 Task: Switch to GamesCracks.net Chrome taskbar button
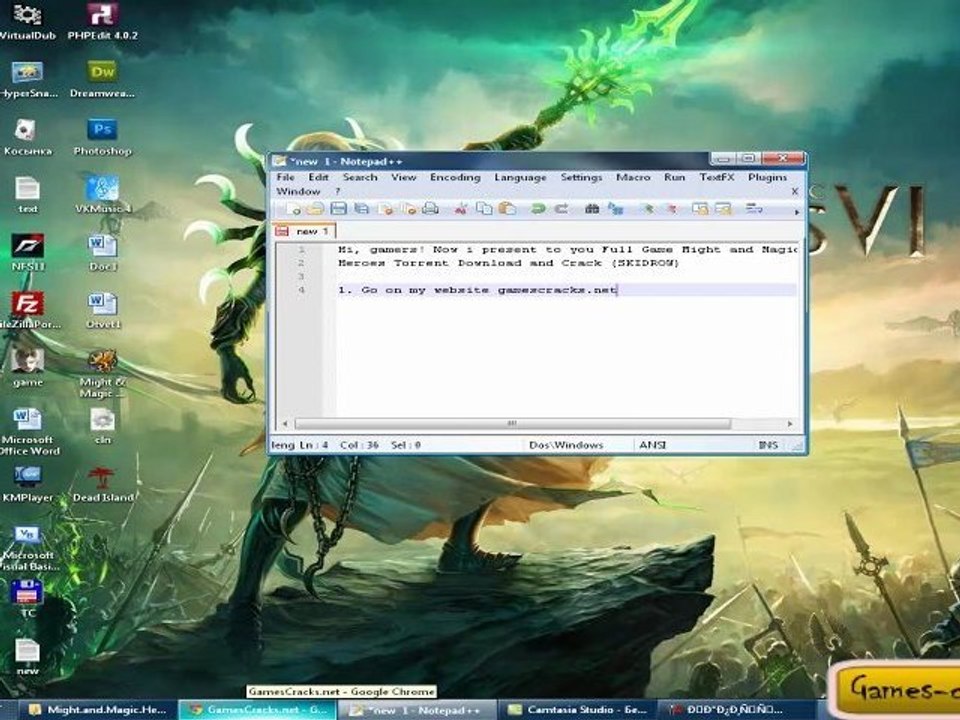pyautogui.click(x=258, y=710)
